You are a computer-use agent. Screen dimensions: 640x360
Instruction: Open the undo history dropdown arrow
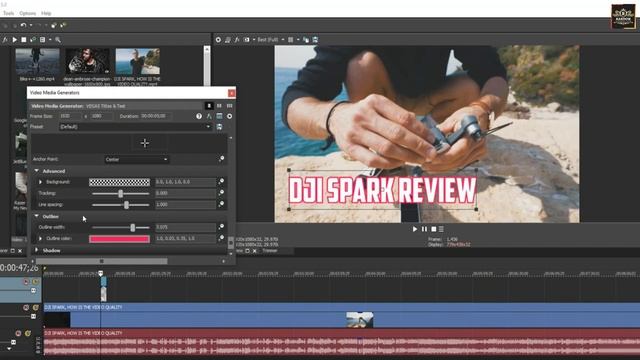[x=31, y=25]
